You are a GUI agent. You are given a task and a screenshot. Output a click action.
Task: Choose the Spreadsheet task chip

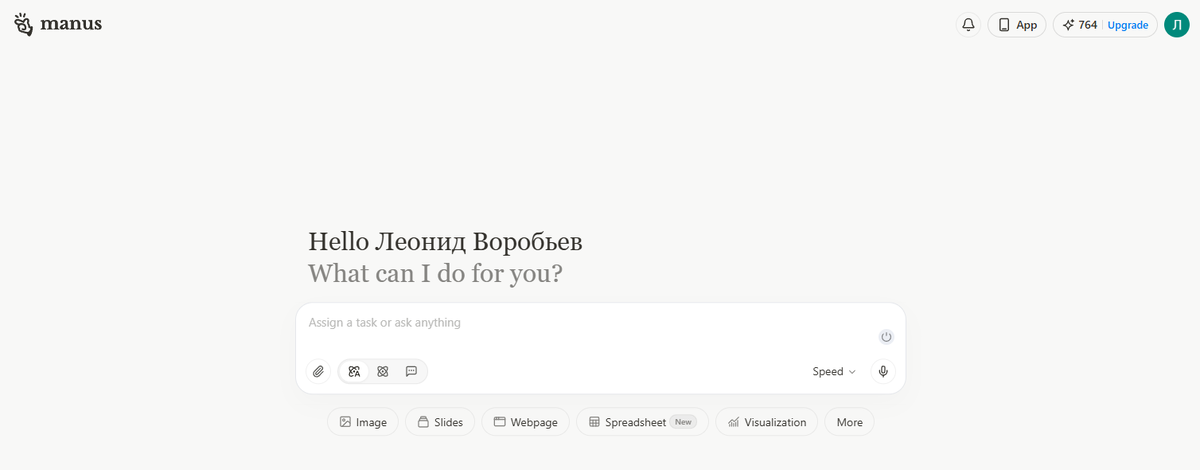(x=642, y=422)
